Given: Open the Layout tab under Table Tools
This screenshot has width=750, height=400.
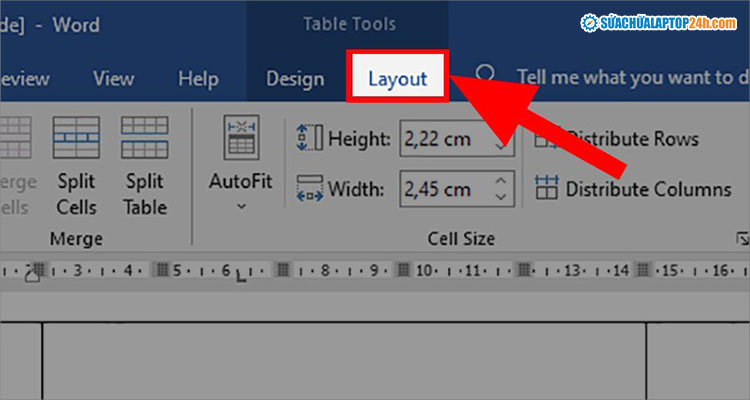Looking at the screenshot, I should 397,78.
